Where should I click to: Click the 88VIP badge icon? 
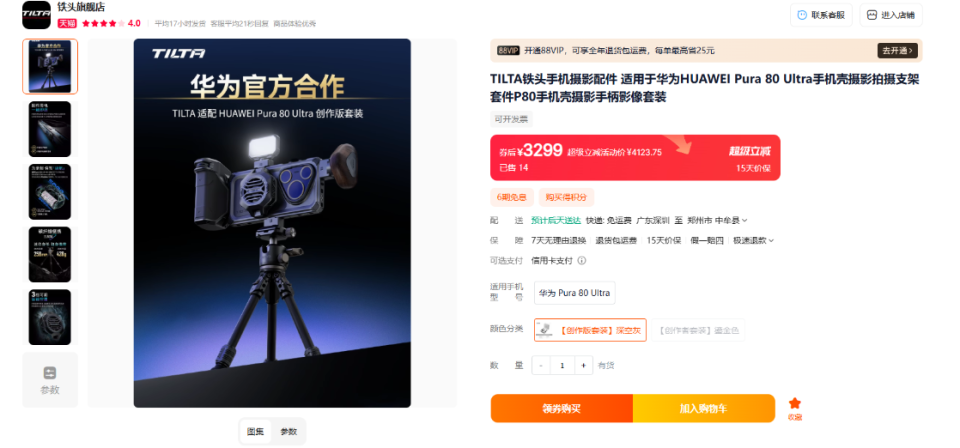pyautogui.click(x=508, y=50)
